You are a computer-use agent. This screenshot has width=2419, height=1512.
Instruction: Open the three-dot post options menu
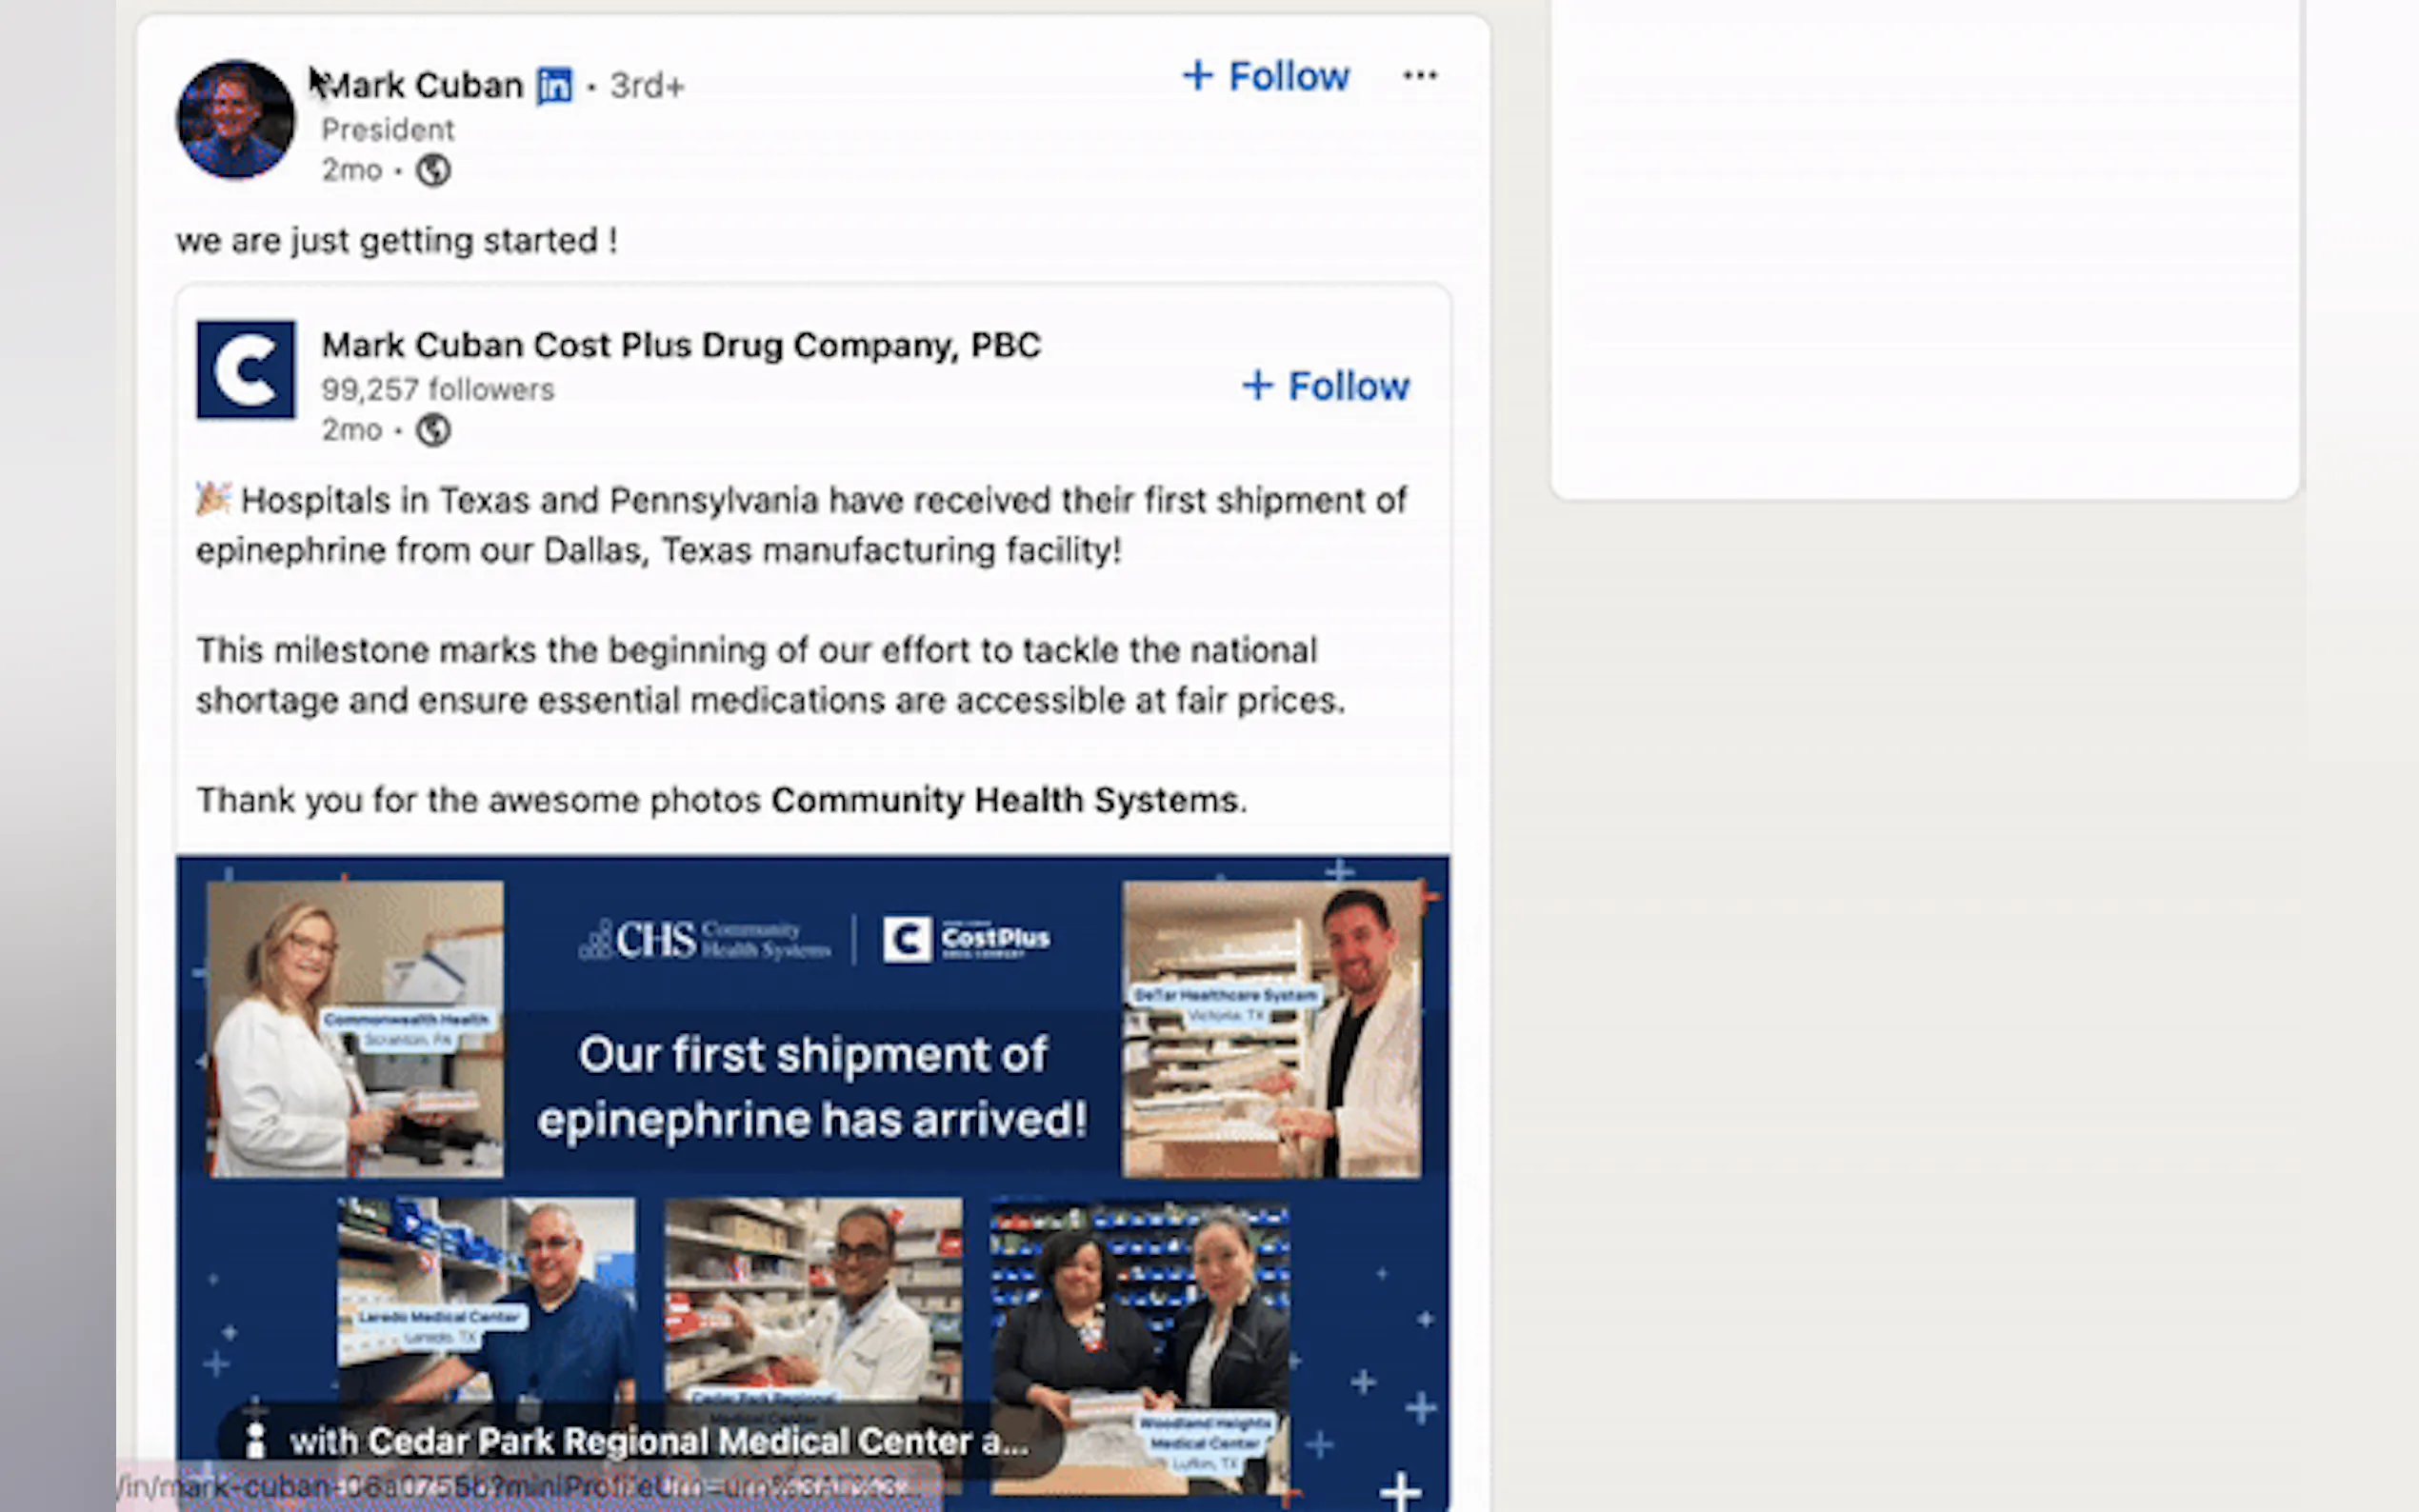pos(1420,75)
